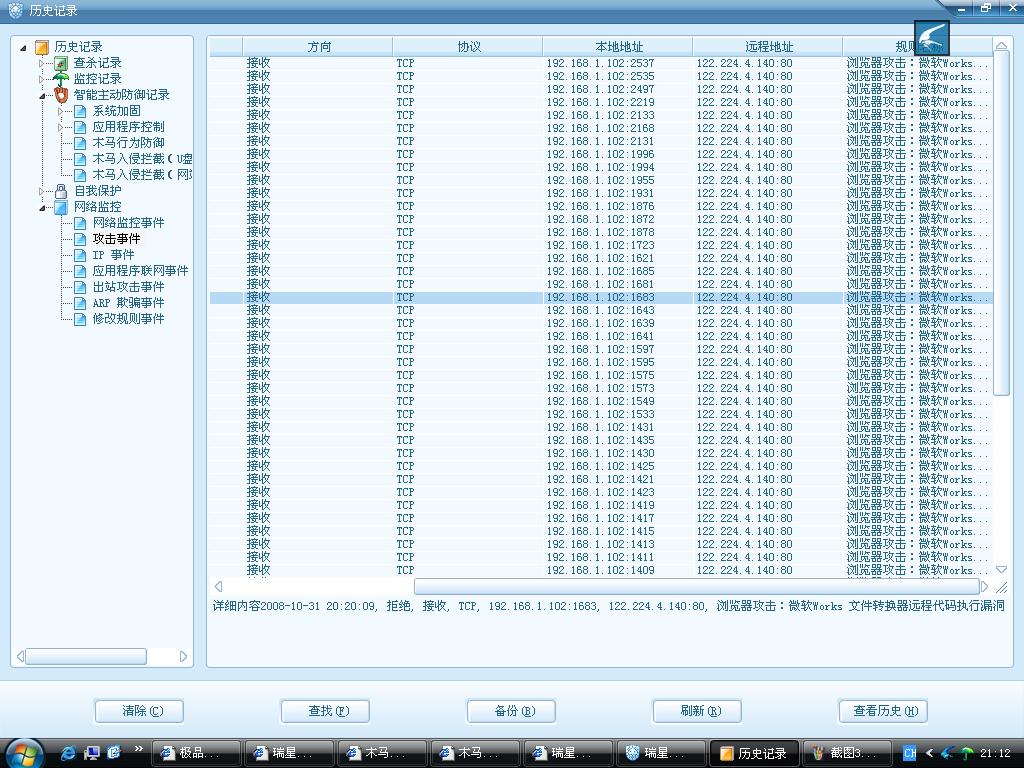Image resolution: width=1024 pixels, height=768 pixels.
Task: Select row with local address 192.168.1.102:1683
Action: tap(601, 297)
